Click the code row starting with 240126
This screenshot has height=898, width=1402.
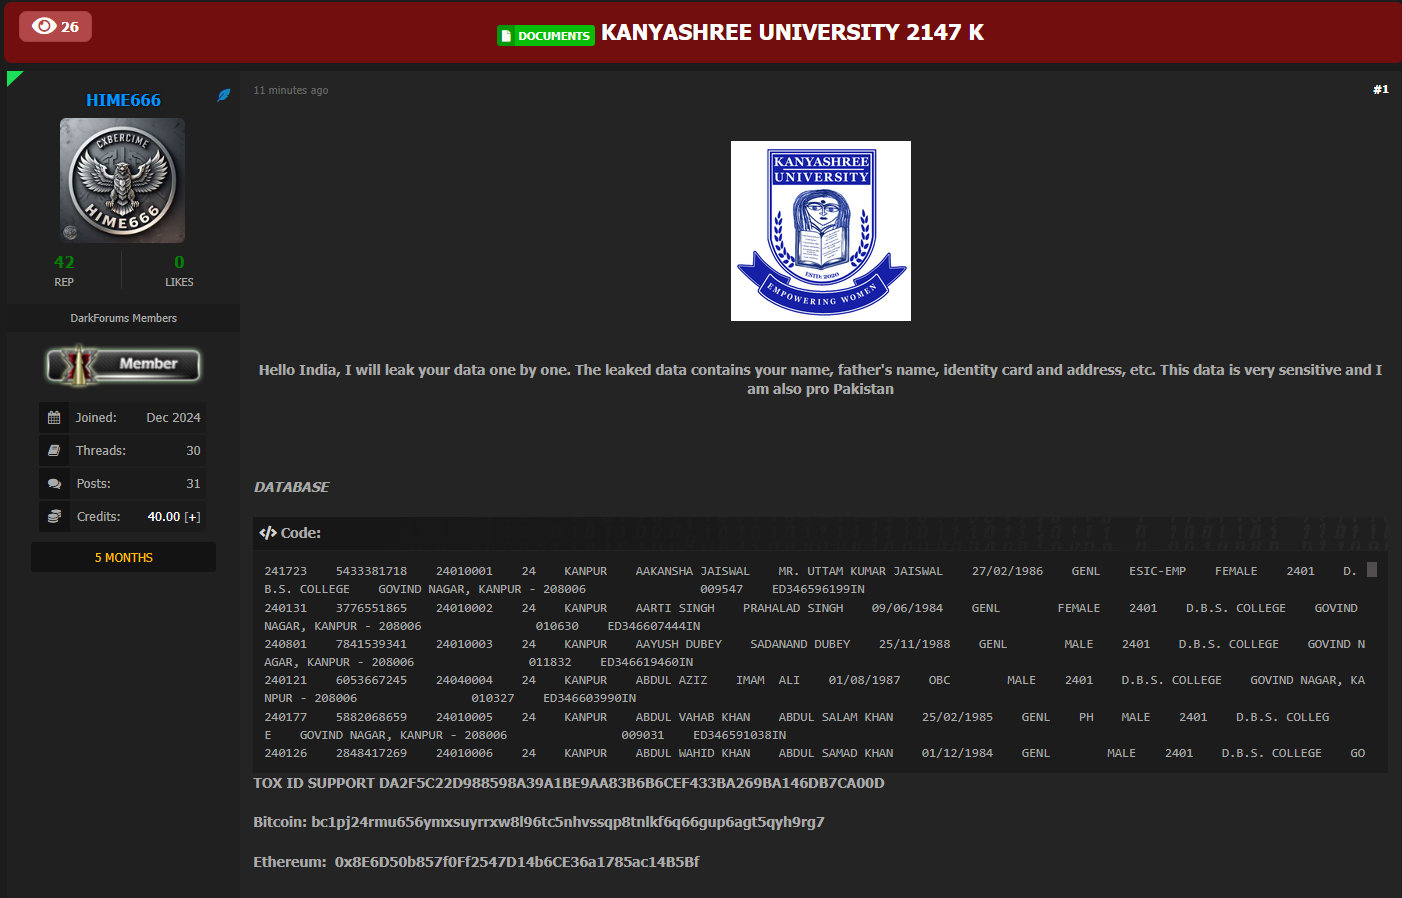(814, 753)
